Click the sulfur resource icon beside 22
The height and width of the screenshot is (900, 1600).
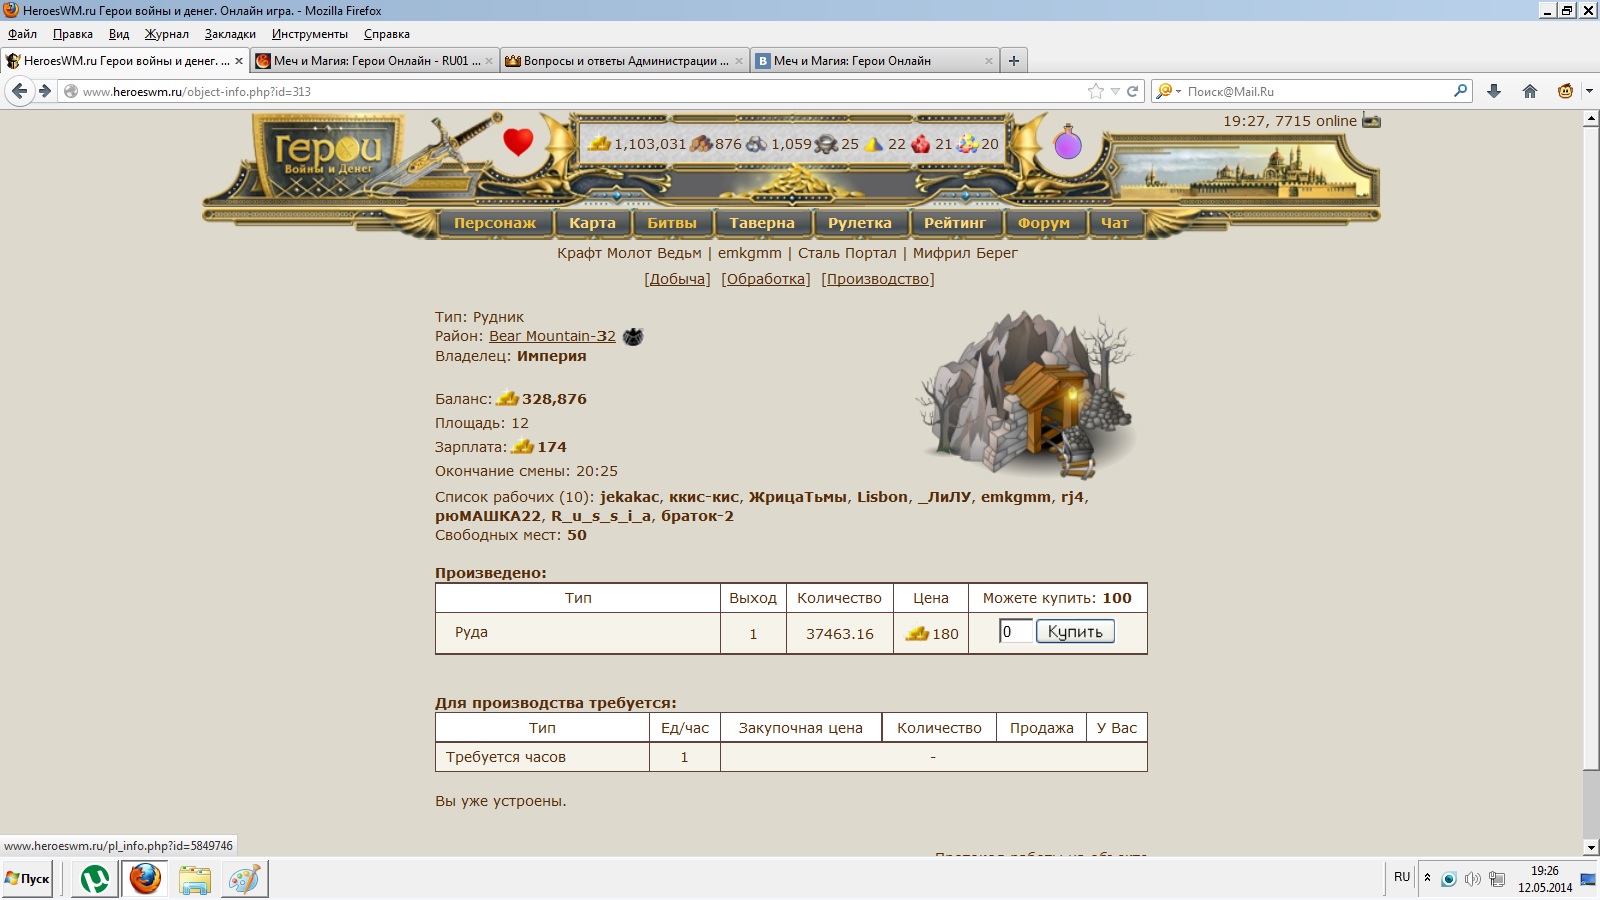click(874, 144)
